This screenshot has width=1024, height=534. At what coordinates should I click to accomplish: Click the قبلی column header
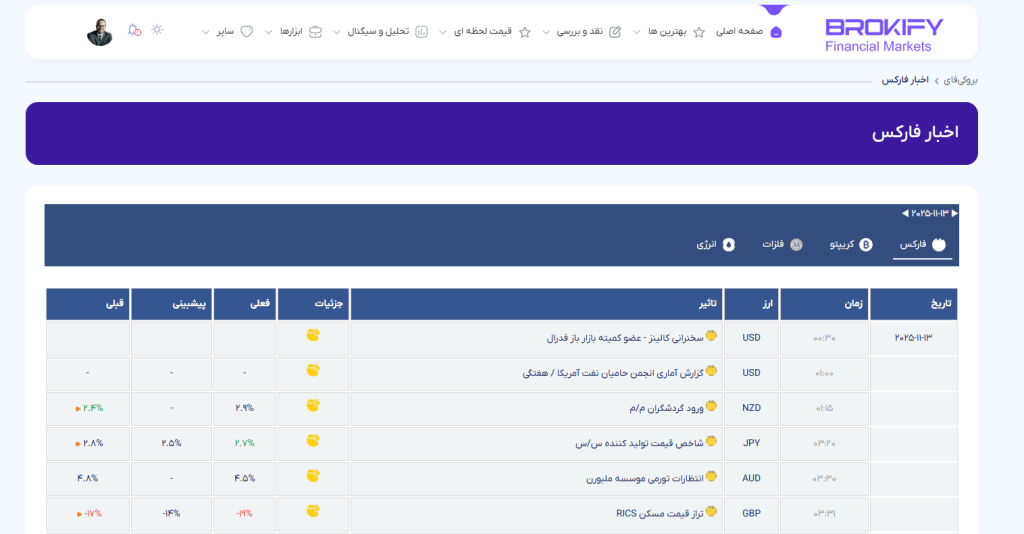click(88, 304)
